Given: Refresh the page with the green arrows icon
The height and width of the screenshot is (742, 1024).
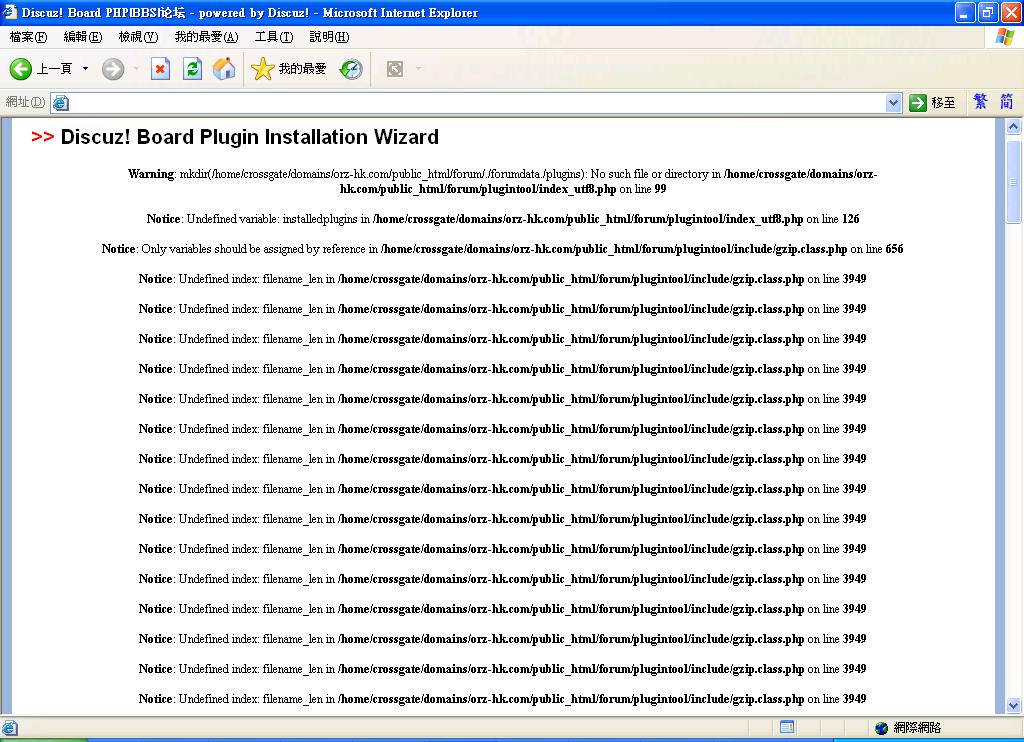Looking at the screenshot, I should pos(192,69).
